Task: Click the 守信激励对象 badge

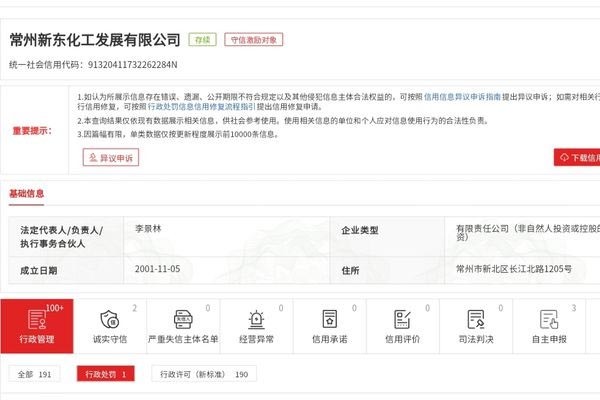Action: 254,40
